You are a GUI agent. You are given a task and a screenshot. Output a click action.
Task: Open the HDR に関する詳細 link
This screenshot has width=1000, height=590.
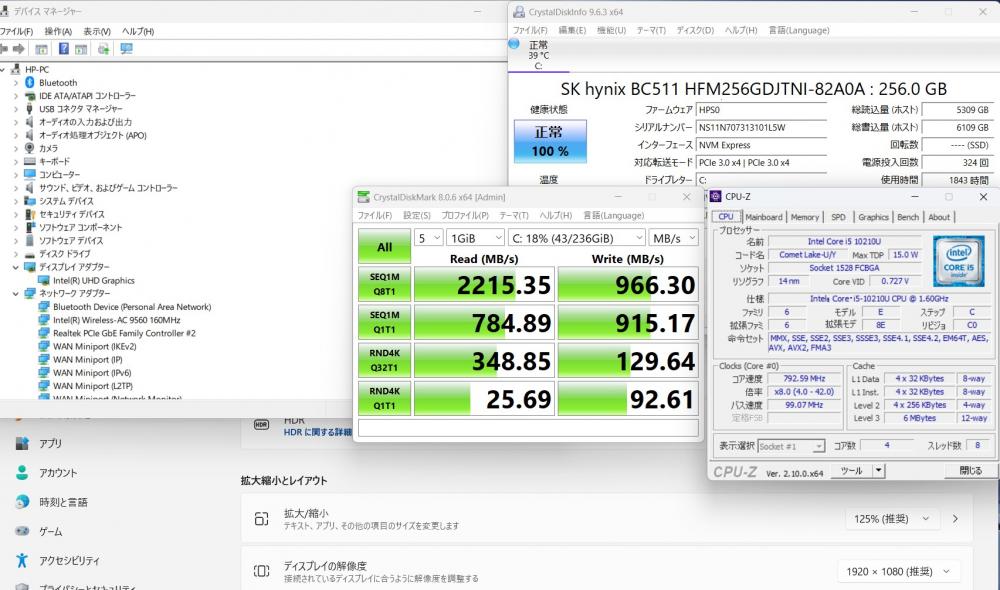318,432
